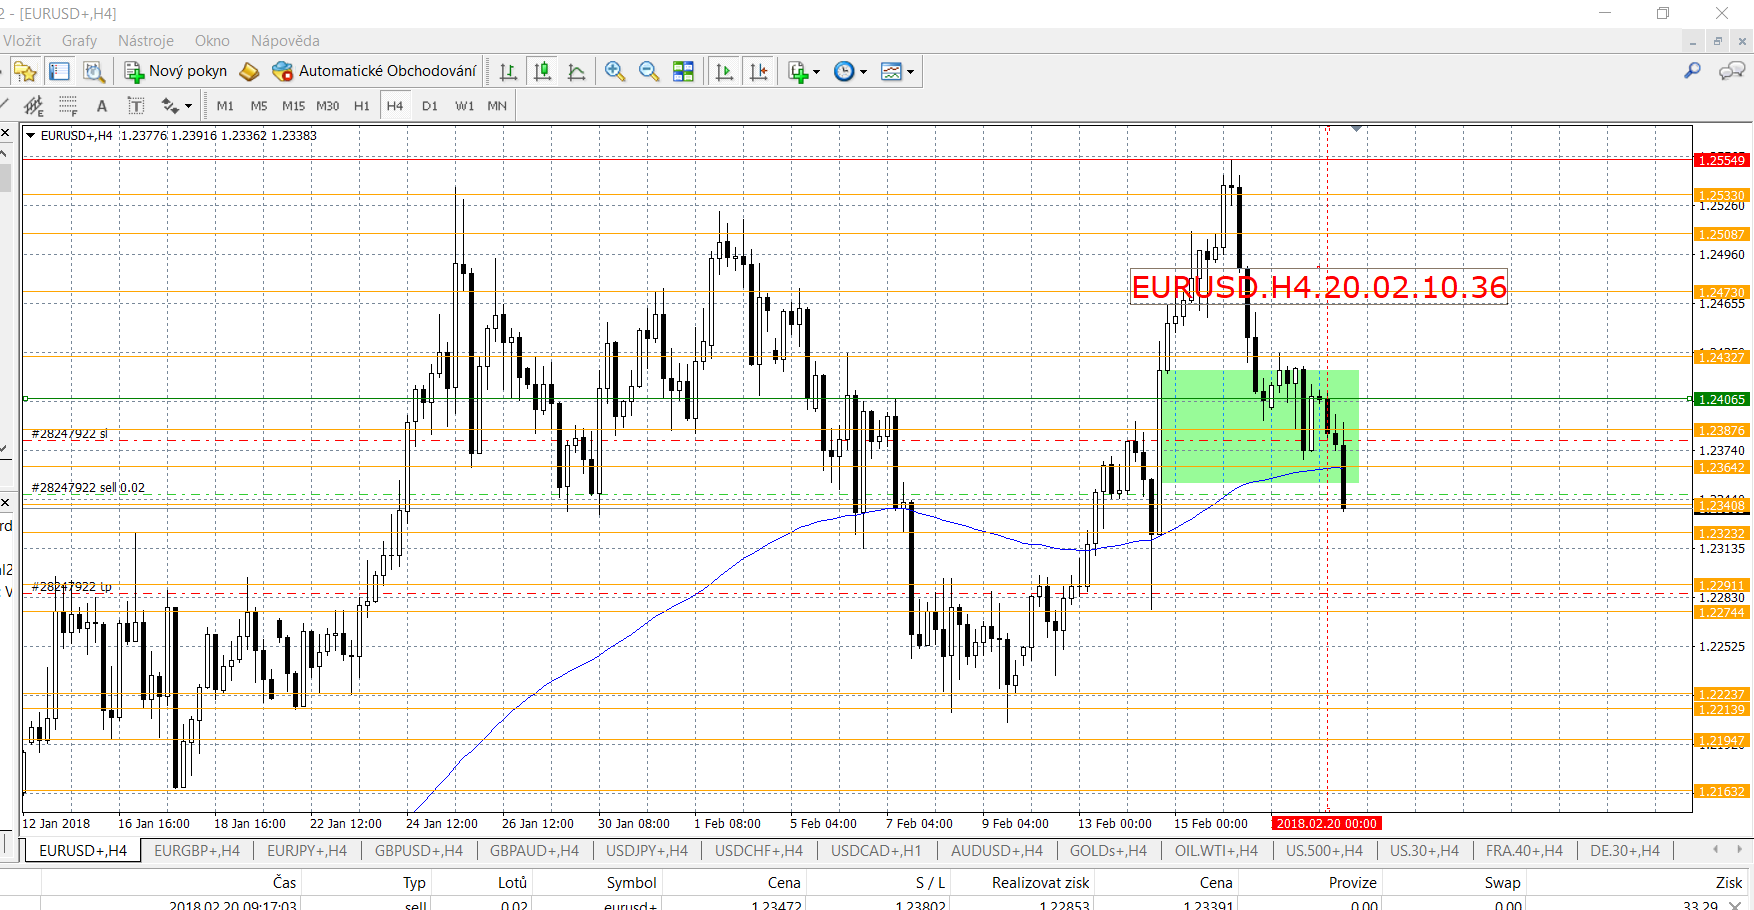Click the red 2018.02.20 00:00 date marker
1754x910 pixels.
click(x=1326, y=824)
